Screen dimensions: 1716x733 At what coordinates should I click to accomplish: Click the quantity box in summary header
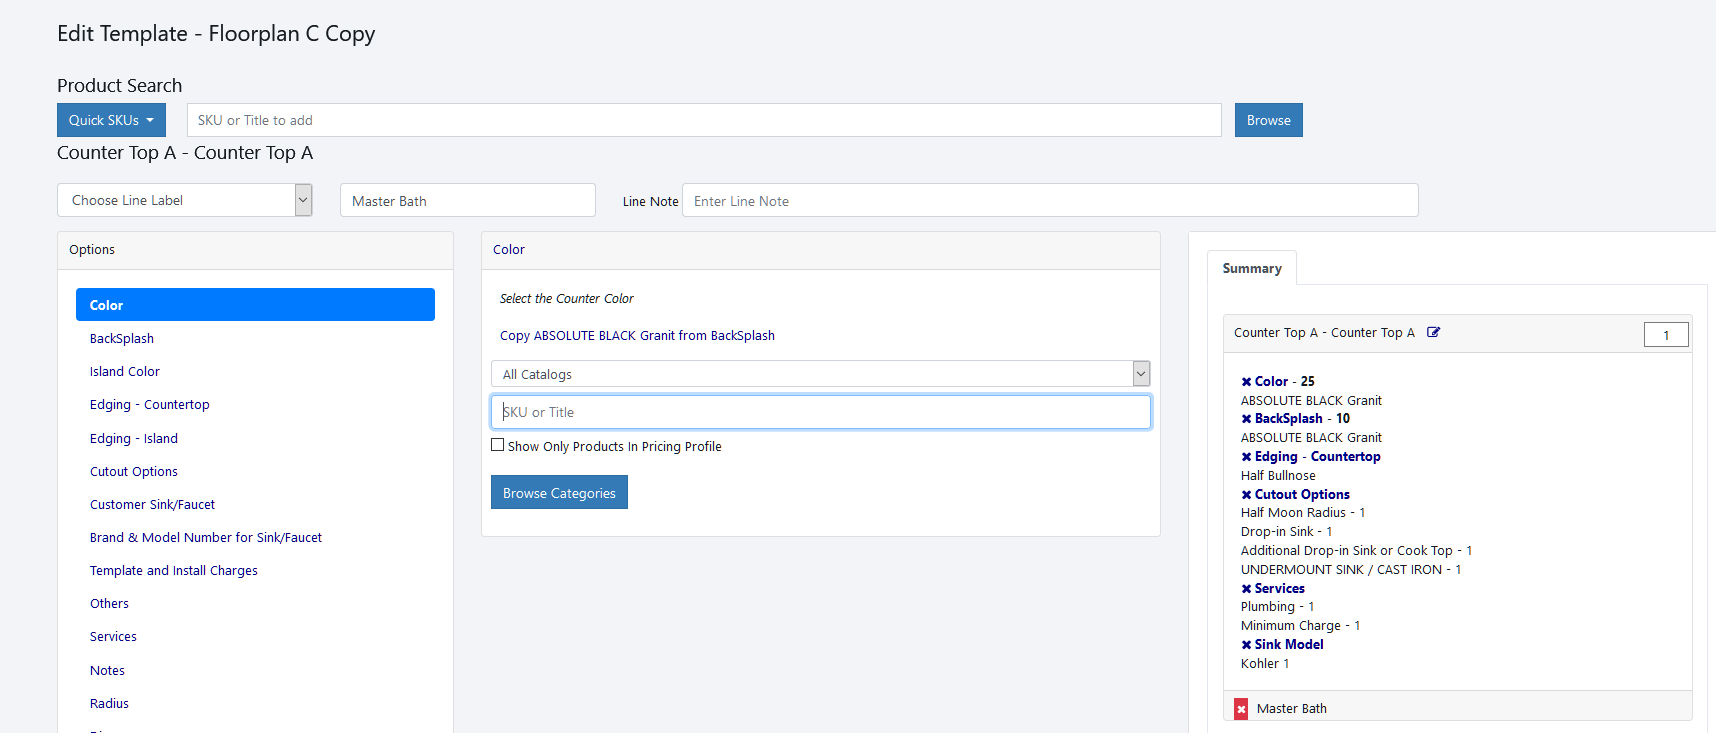pos(1665,335)
